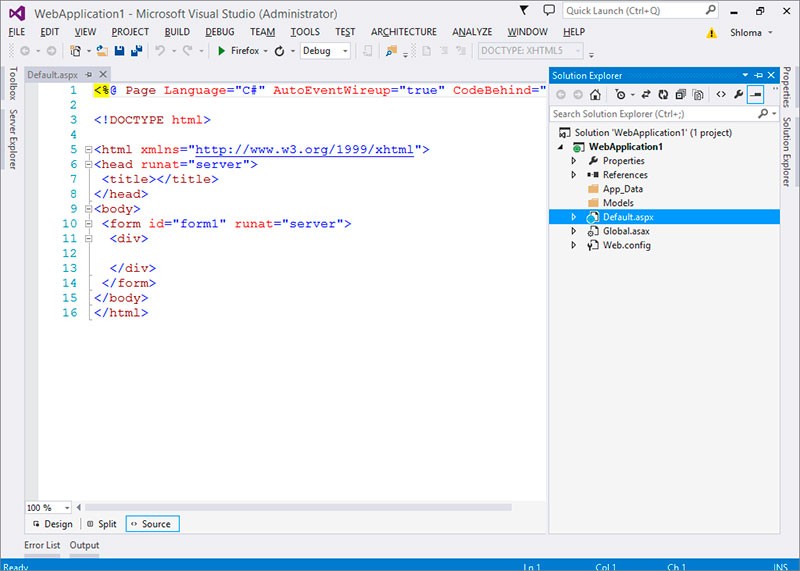
Task: Switch to Split view
Action: tap(102, 524)
